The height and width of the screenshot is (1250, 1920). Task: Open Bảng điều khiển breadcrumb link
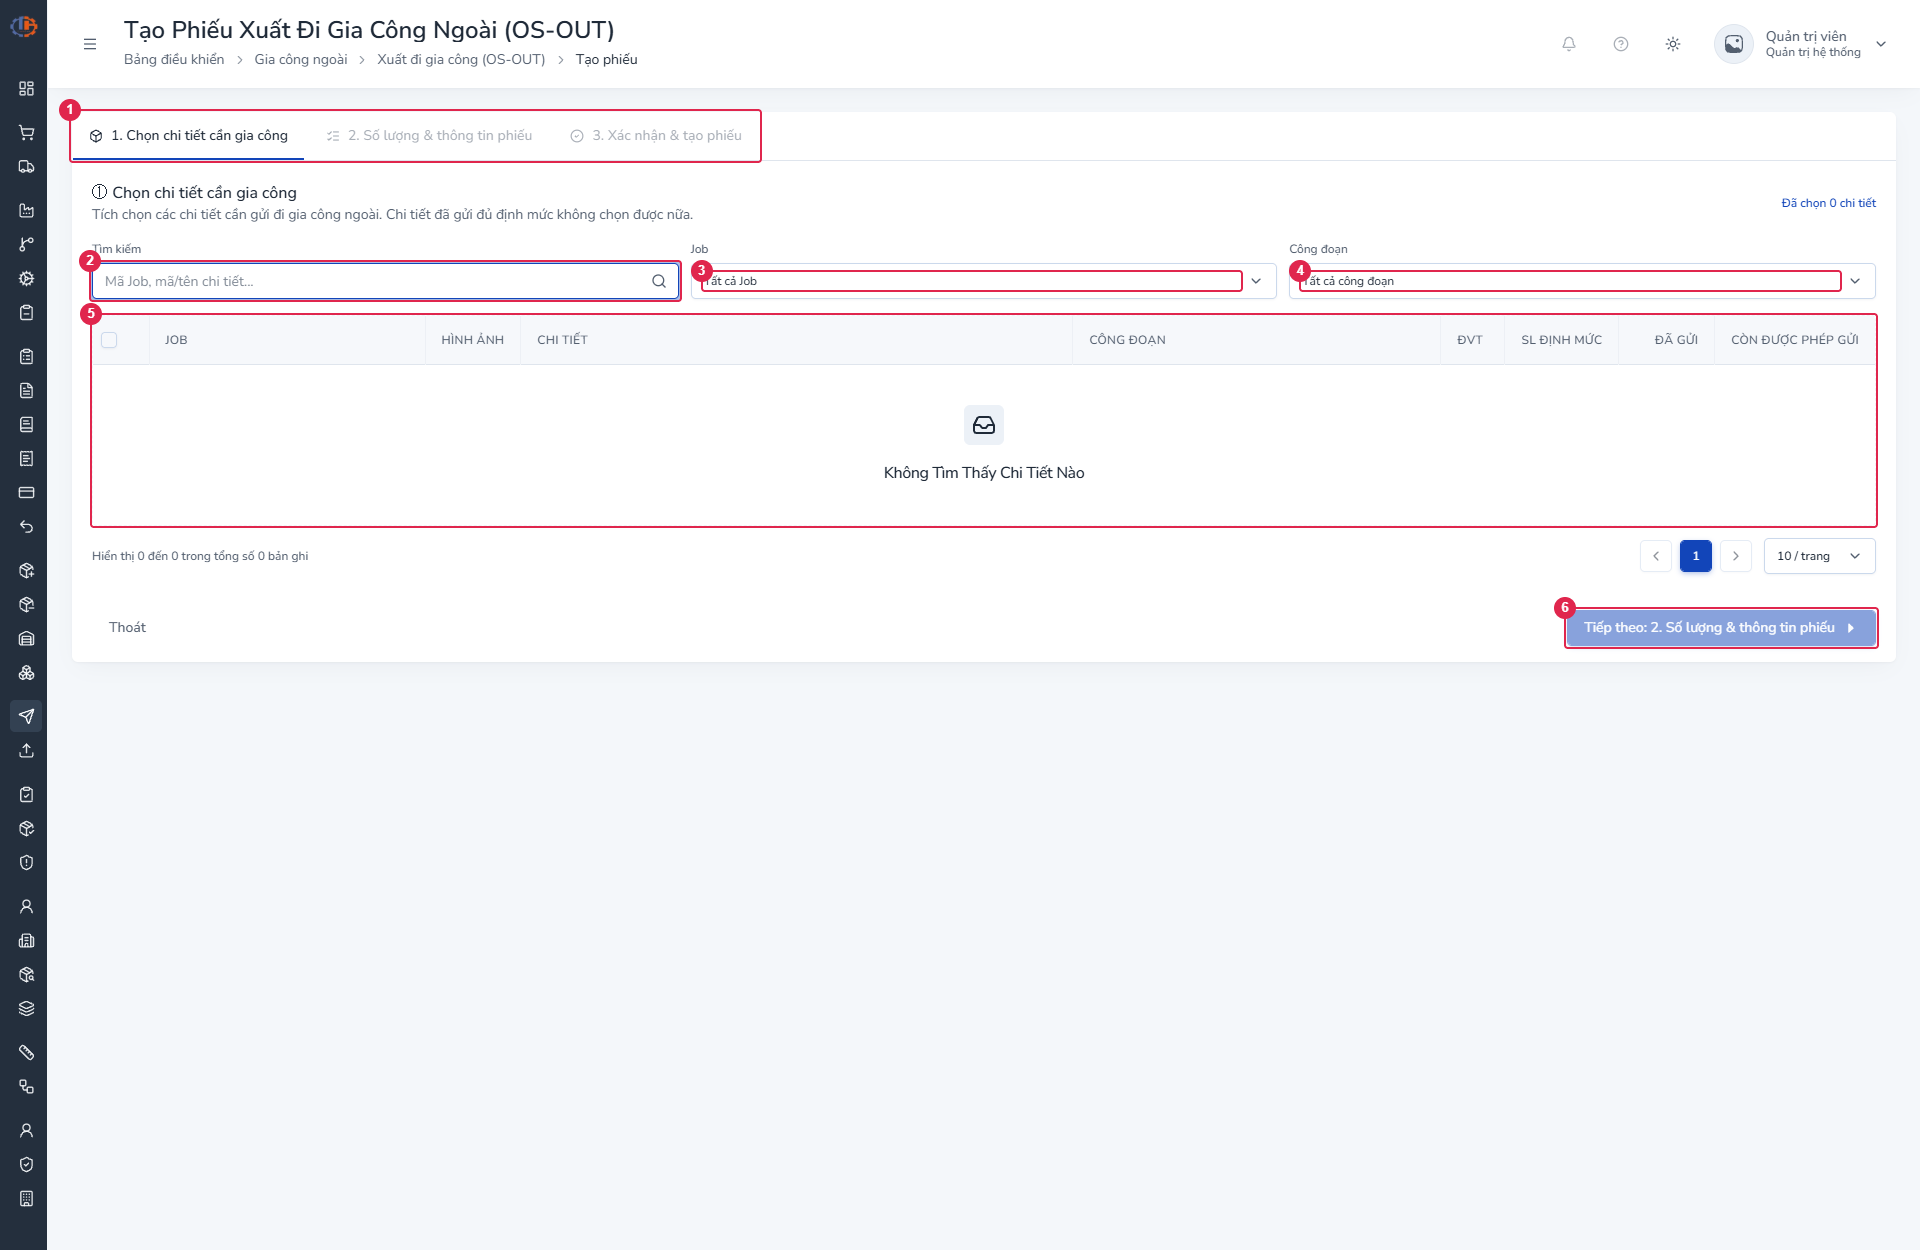coord(174,60)
